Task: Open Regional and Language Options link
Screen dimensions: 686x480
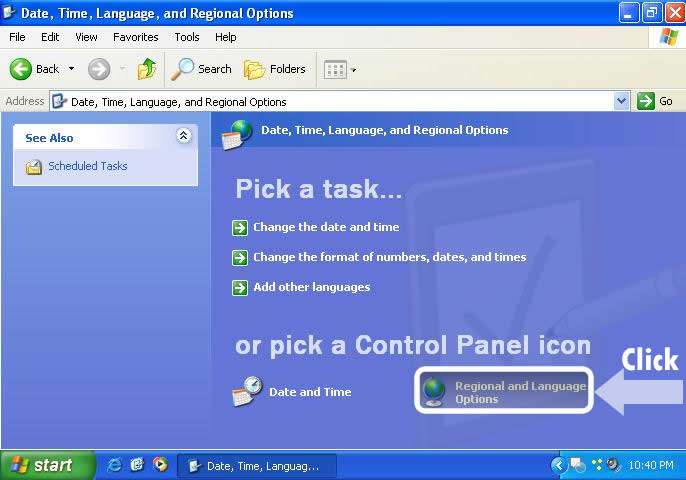Action: click(x=521, y=392)
